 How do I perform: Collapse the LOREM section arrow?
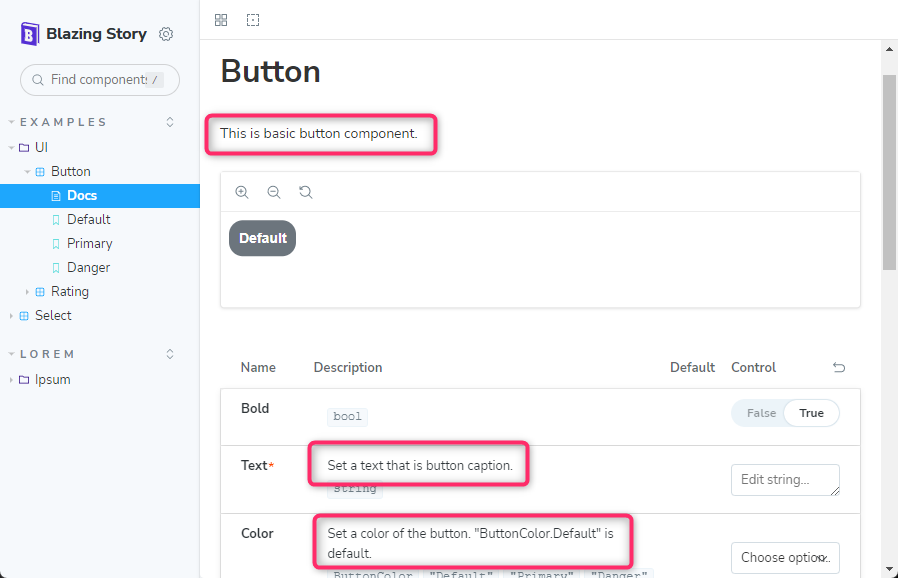point(11,354)
